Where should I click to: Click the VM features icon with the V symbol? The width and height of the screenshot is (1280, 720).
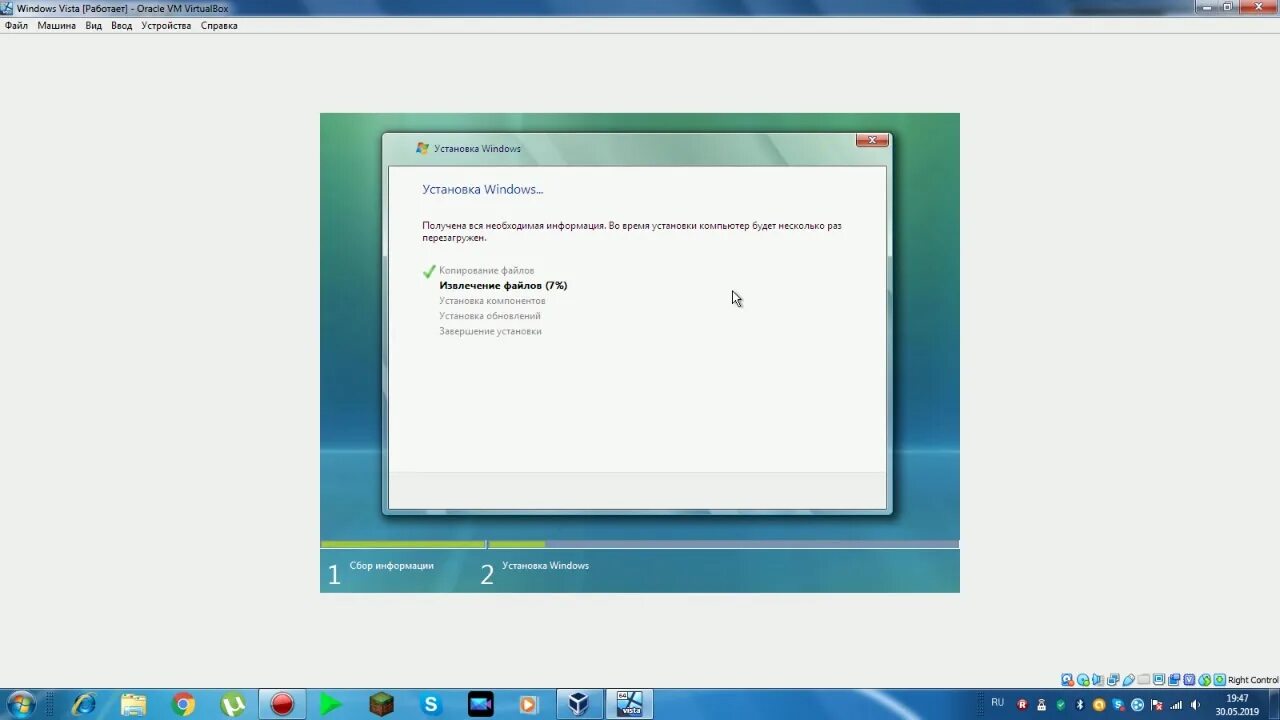(x=1187, y=679)
